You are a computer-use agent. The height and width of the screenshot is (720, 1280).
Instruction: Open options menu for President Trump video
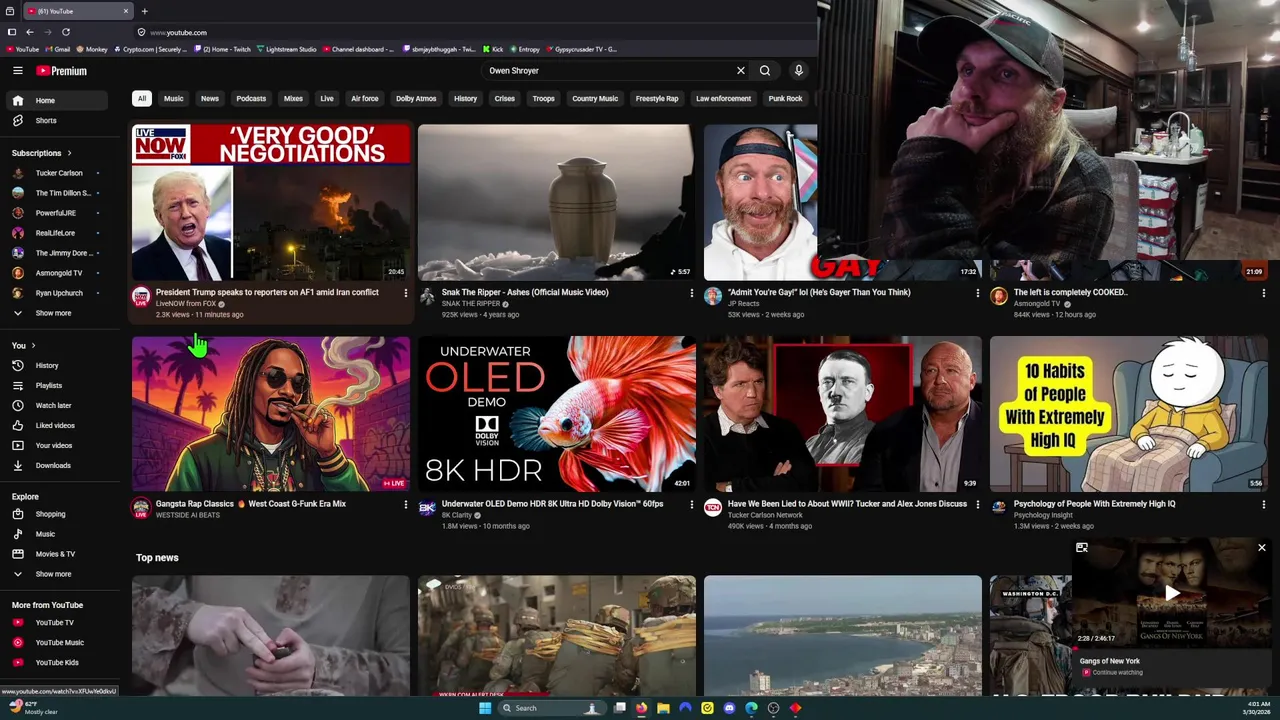405,293
